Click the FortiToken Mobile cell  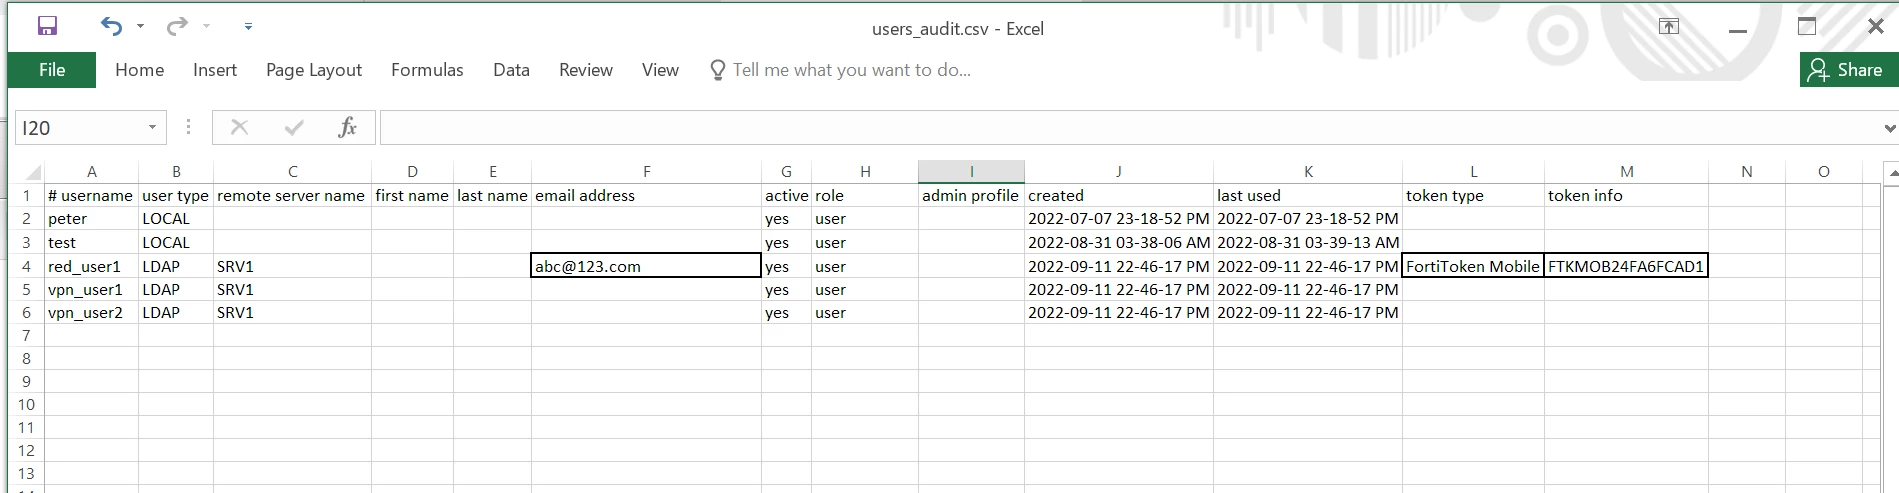click(x=1473, y=266)
